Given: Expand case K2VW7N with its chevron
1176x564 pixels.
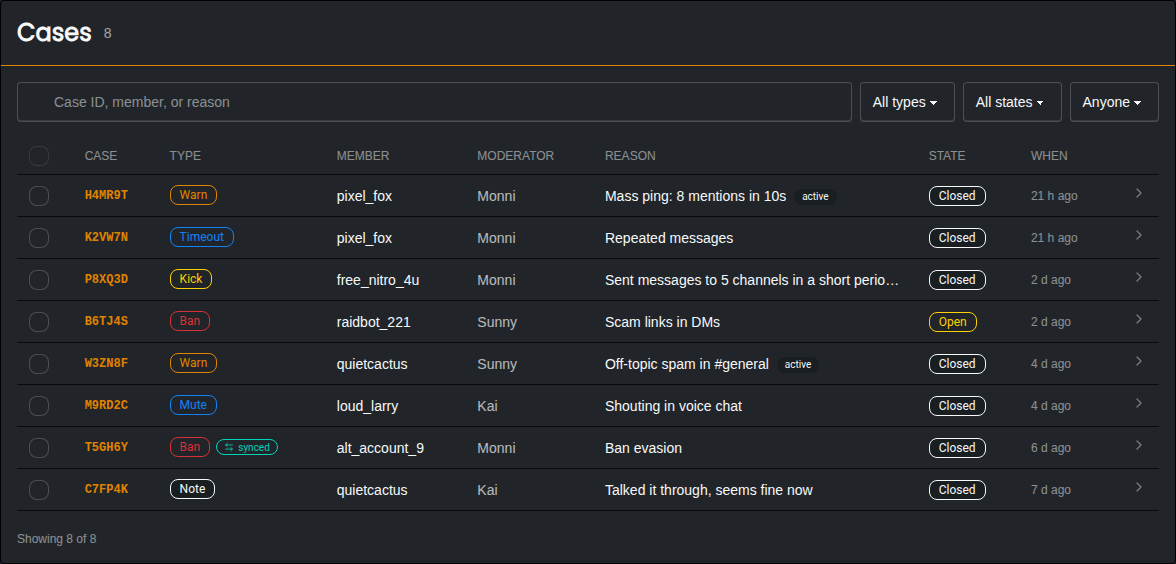Looking at the screenshot, I should (x=1138, y=236).
